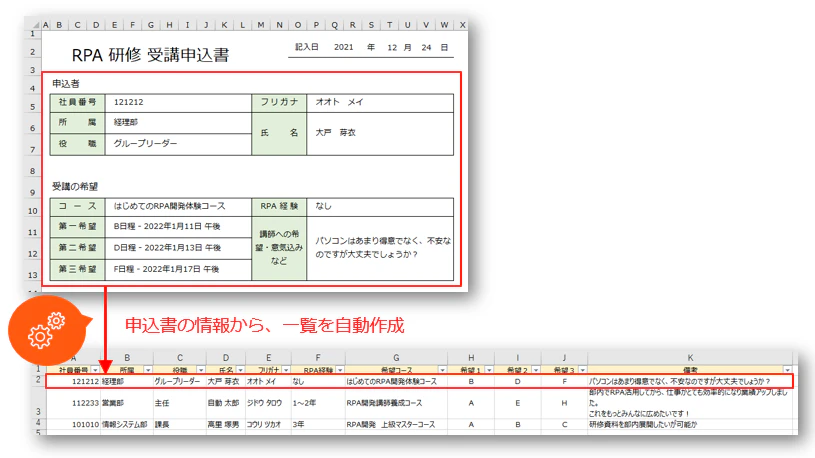
Task: Open the 所属 column filter dropdown
Action: tap(148, 370)
